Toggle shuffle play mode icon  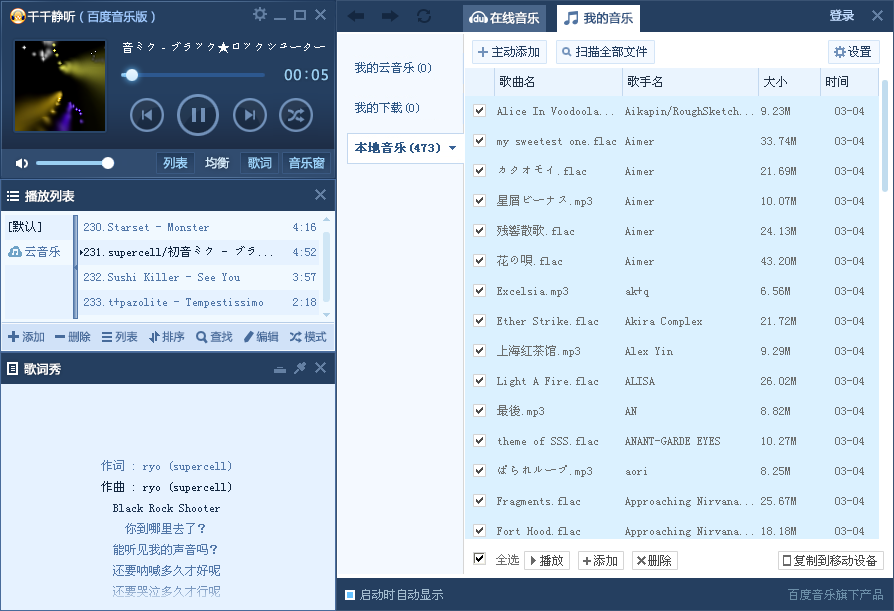295,115
